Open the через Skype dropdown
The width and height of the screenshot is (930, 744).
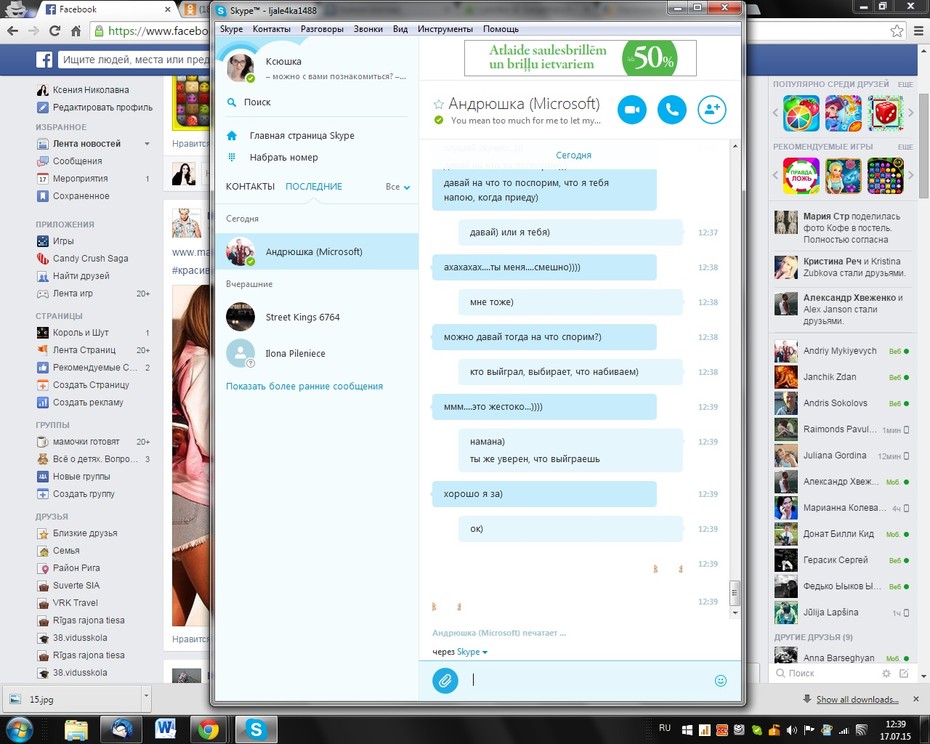point(472,651)
